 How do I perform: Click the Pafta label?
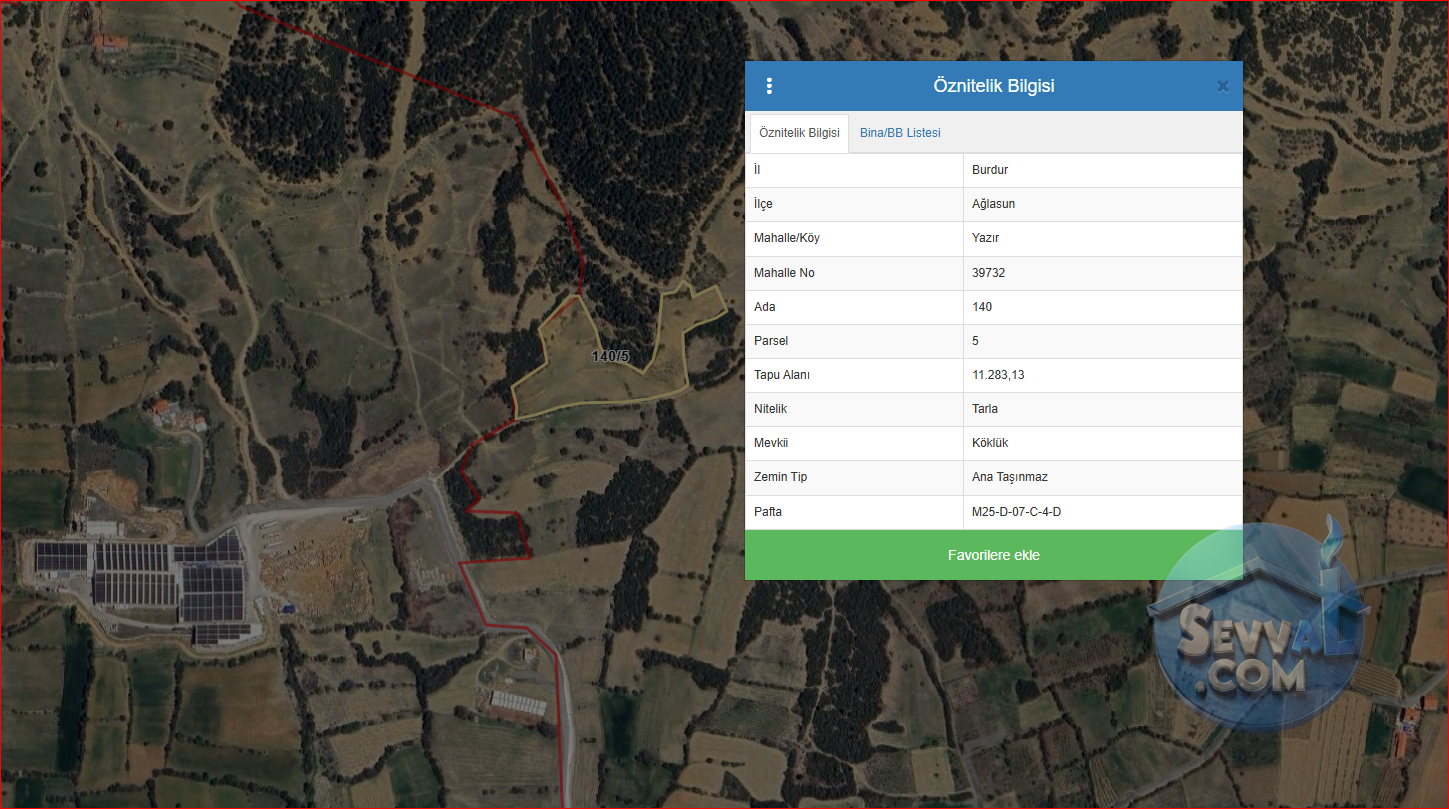click(768, 511)
